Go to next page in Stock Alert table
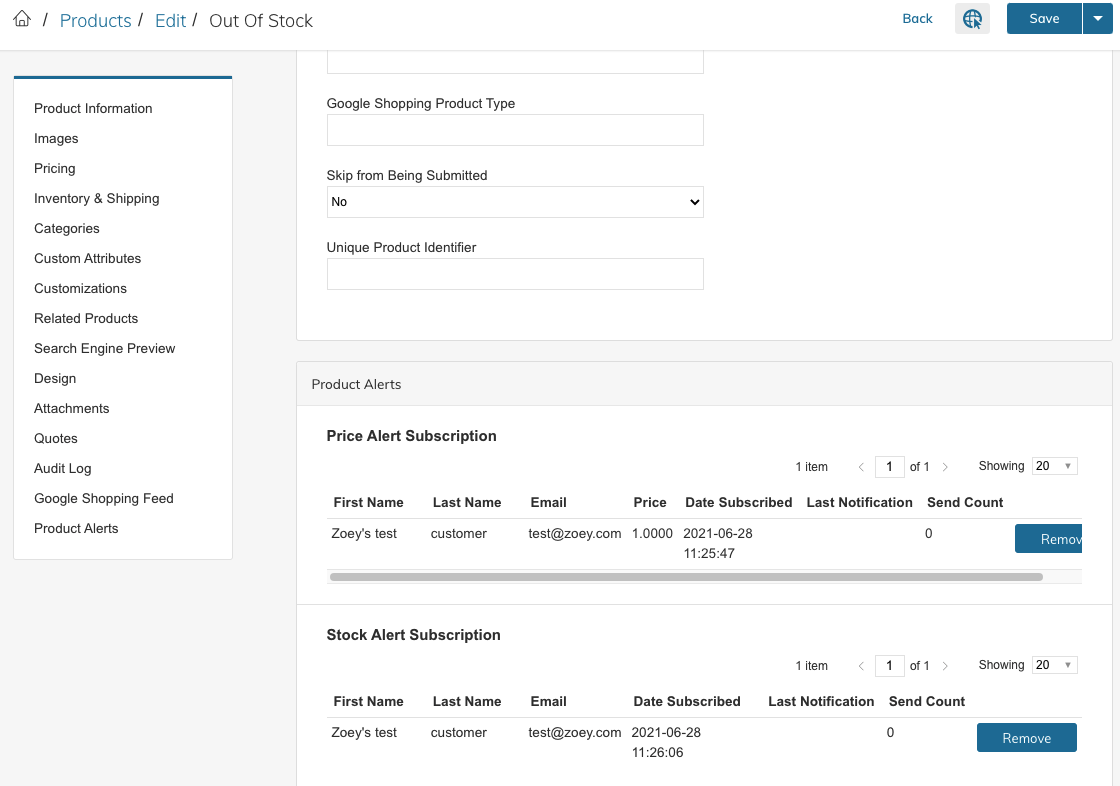 tap(945, 666)
